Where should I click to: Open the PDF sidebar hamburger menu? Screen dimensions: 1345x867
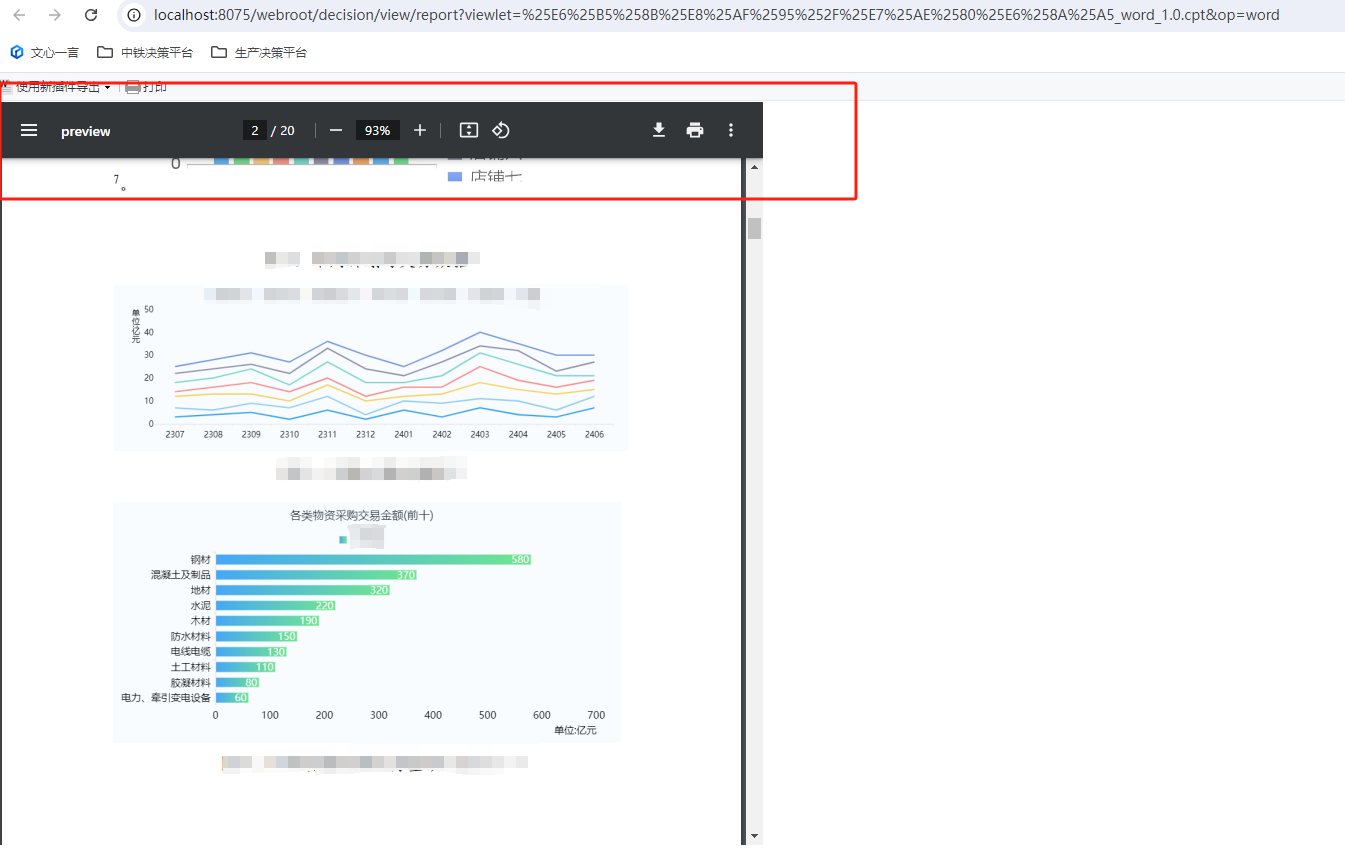[x=29, y=131]
